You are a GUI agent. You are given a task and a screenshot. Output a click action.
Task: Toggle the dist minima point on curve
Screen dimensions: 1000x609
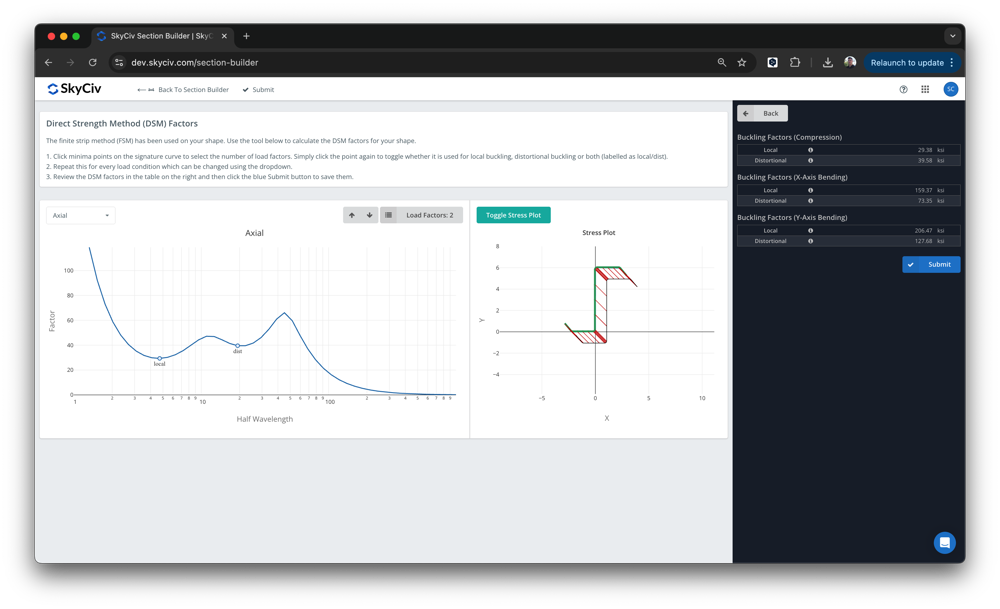238,346
